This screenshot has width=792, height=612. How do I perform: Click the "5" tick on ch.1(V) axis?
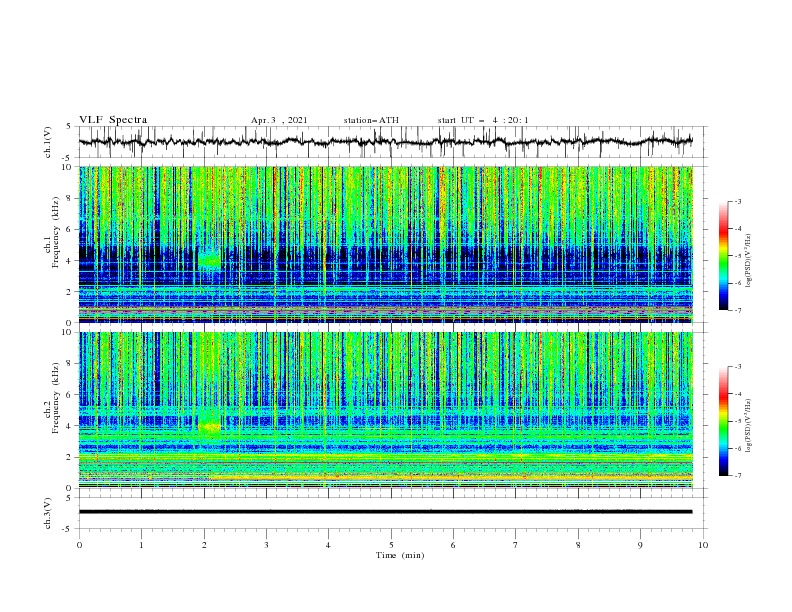click(x=69, y=127)
